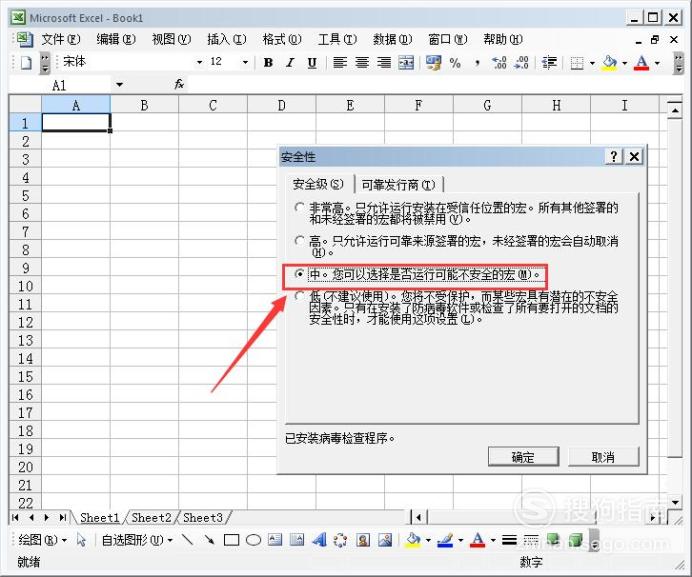Click the Select Objects pointer in Drawing toolbar
The width and height of the screenshot is (692, 577).
pyautogui.click(x=81, y=539)
